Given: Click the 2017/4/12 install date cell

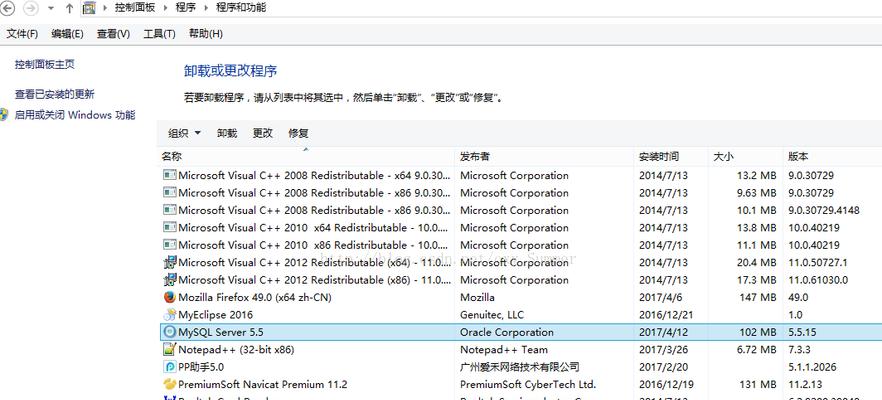Looking at the screenshot, I should coord(663,332).
